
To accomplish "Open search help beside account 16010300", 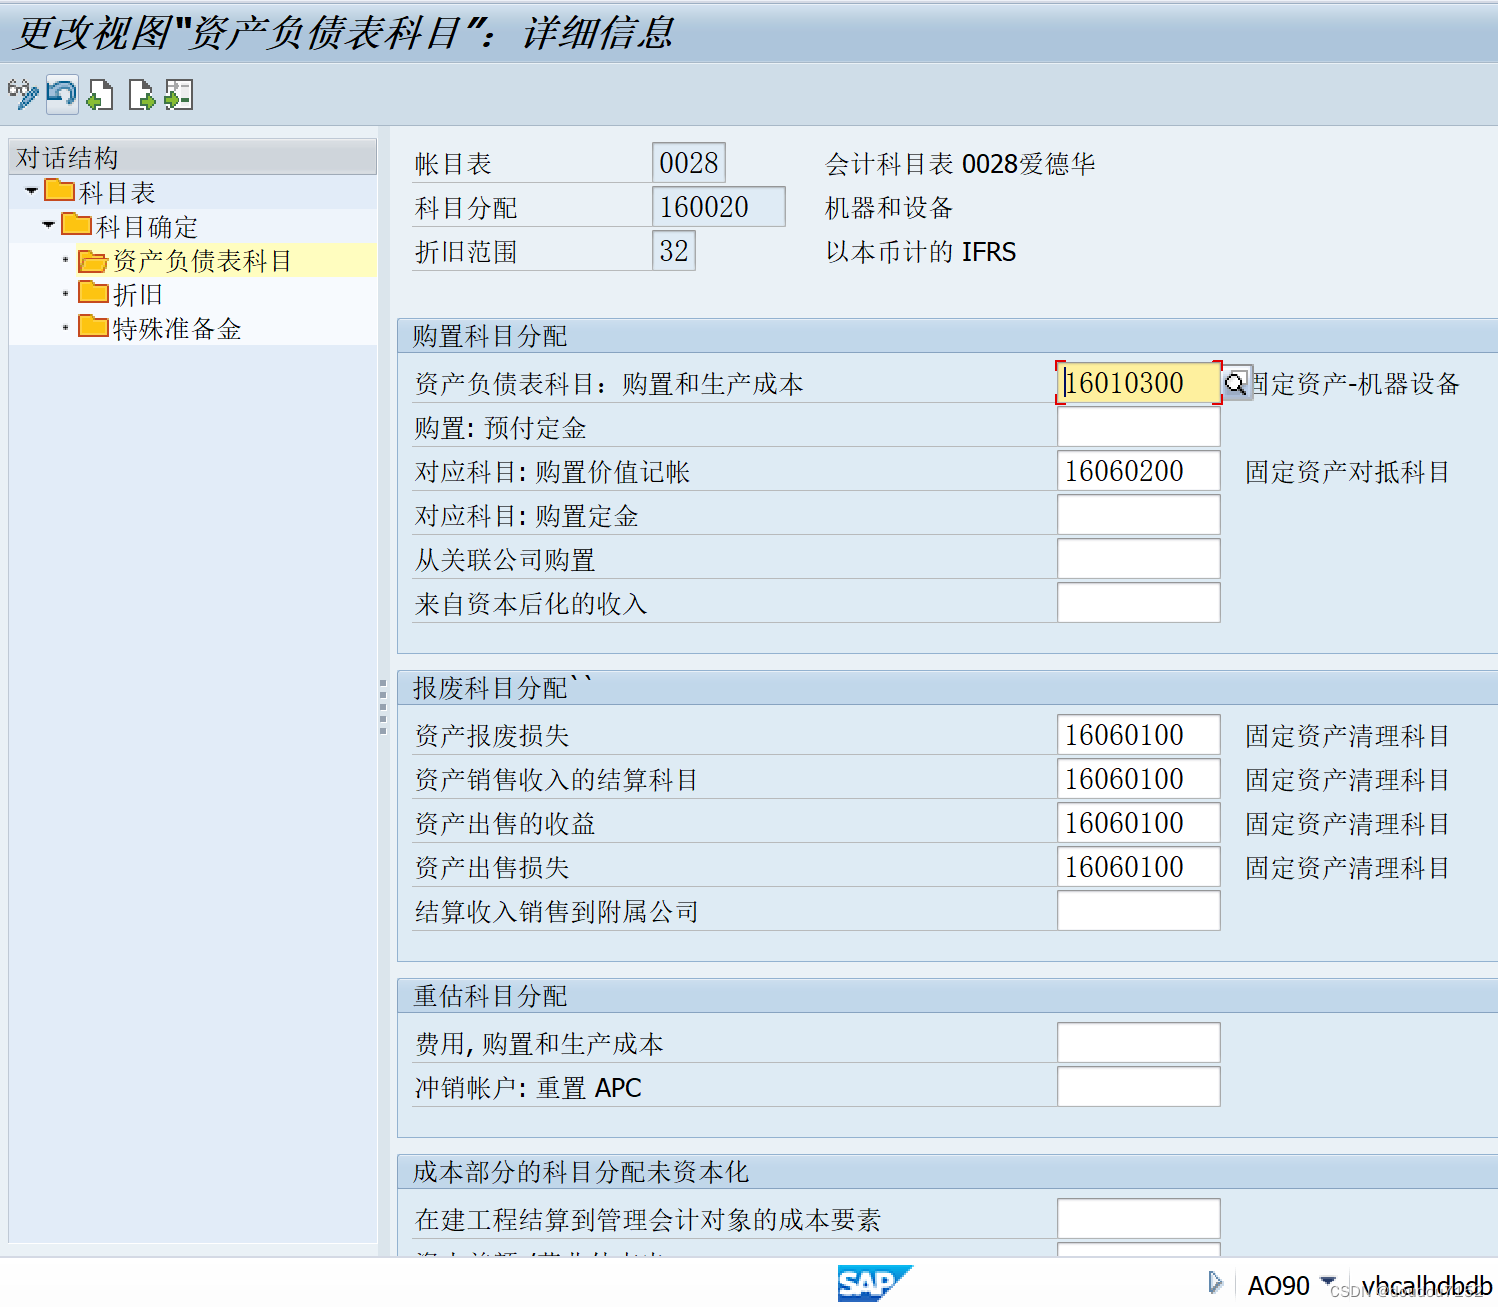I will coord(1236,383).
